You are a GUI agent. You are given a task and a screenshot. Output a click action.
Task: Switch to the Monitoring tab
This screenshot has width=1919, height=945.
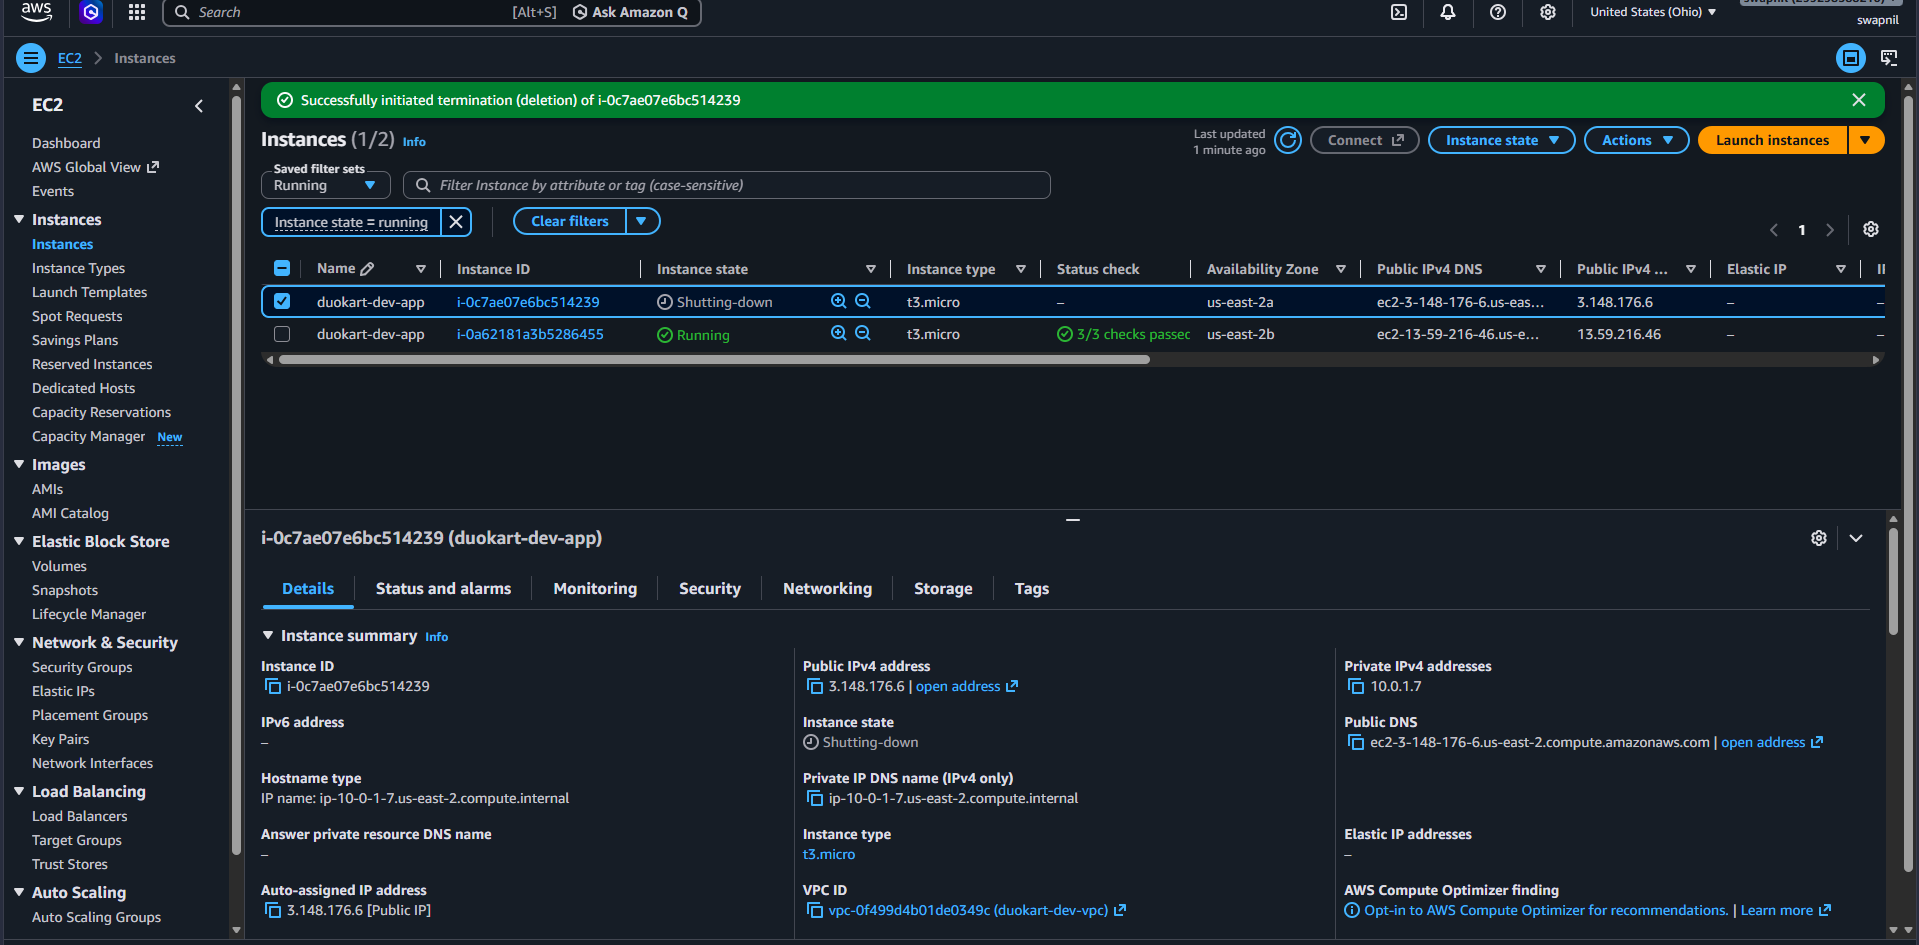[595, 589]
